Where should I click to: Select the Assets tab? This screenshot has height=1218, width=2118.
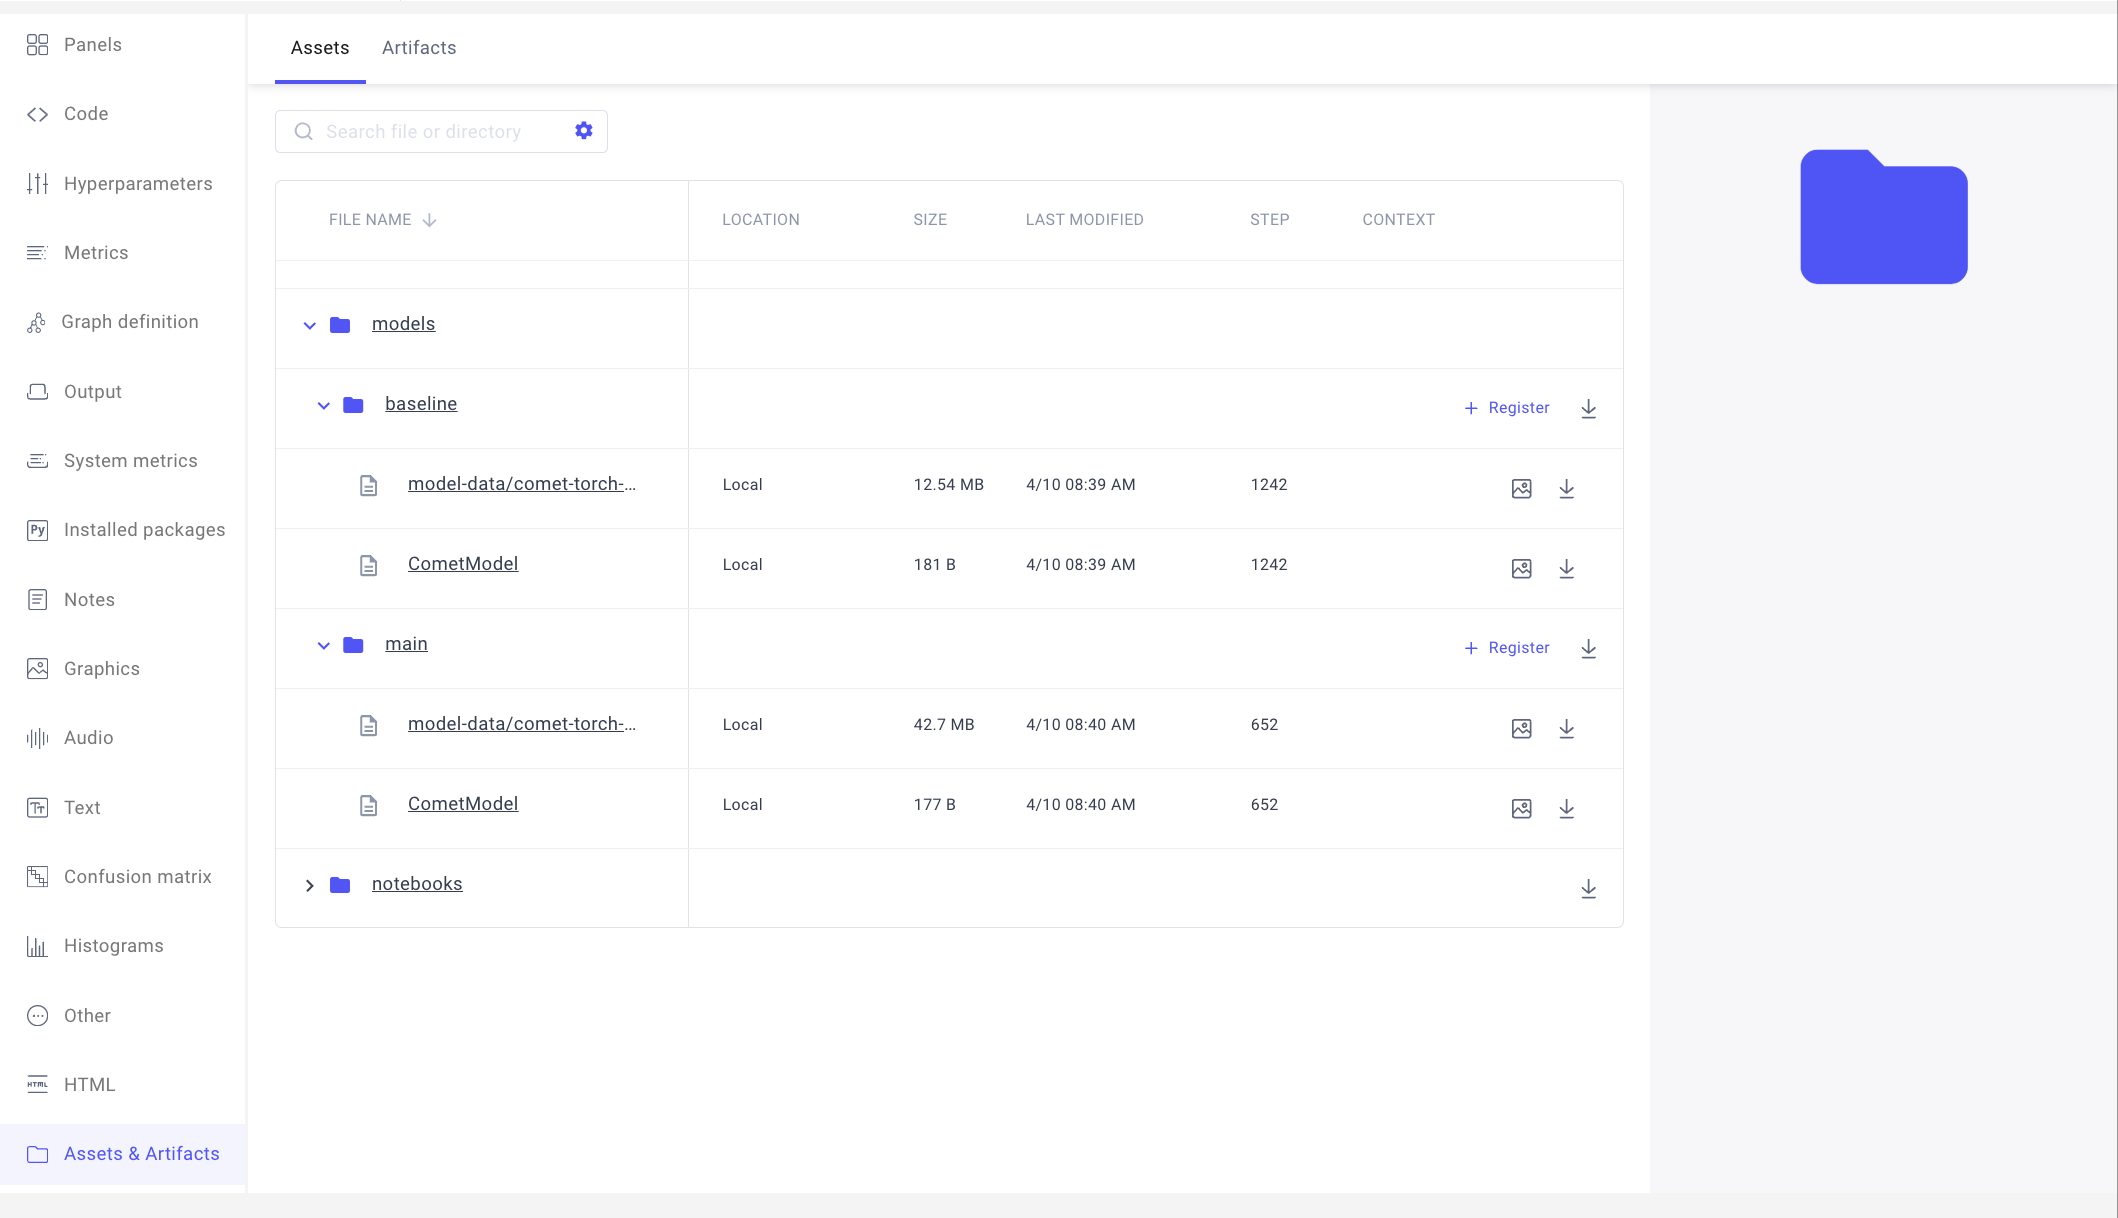click(320, 48)
